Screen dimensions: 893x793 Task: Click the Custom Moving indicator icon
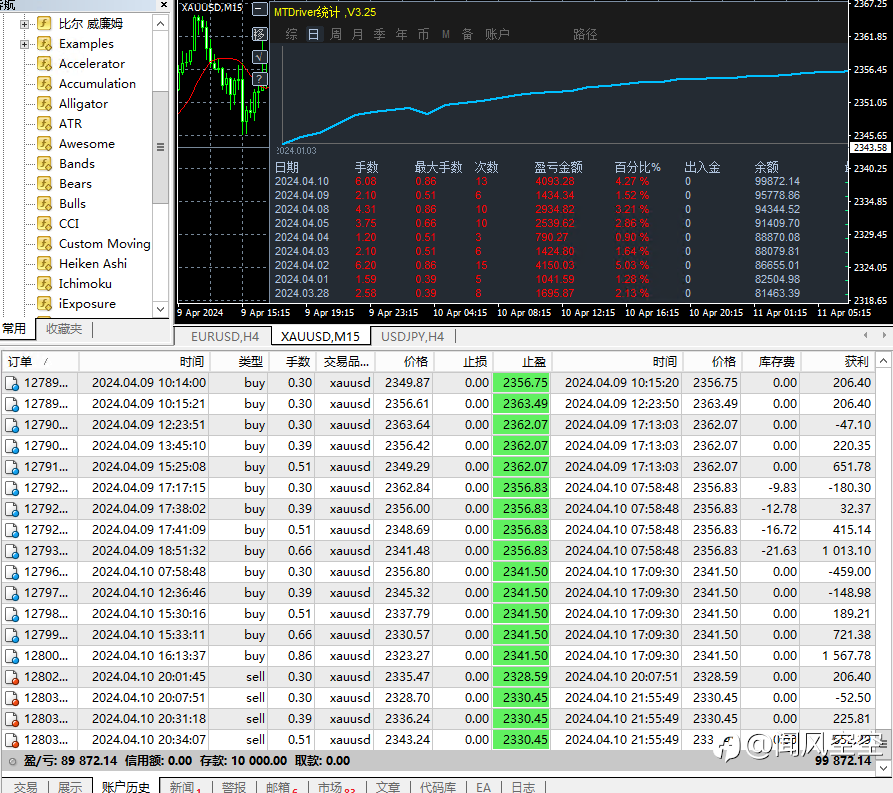(44, 244)
